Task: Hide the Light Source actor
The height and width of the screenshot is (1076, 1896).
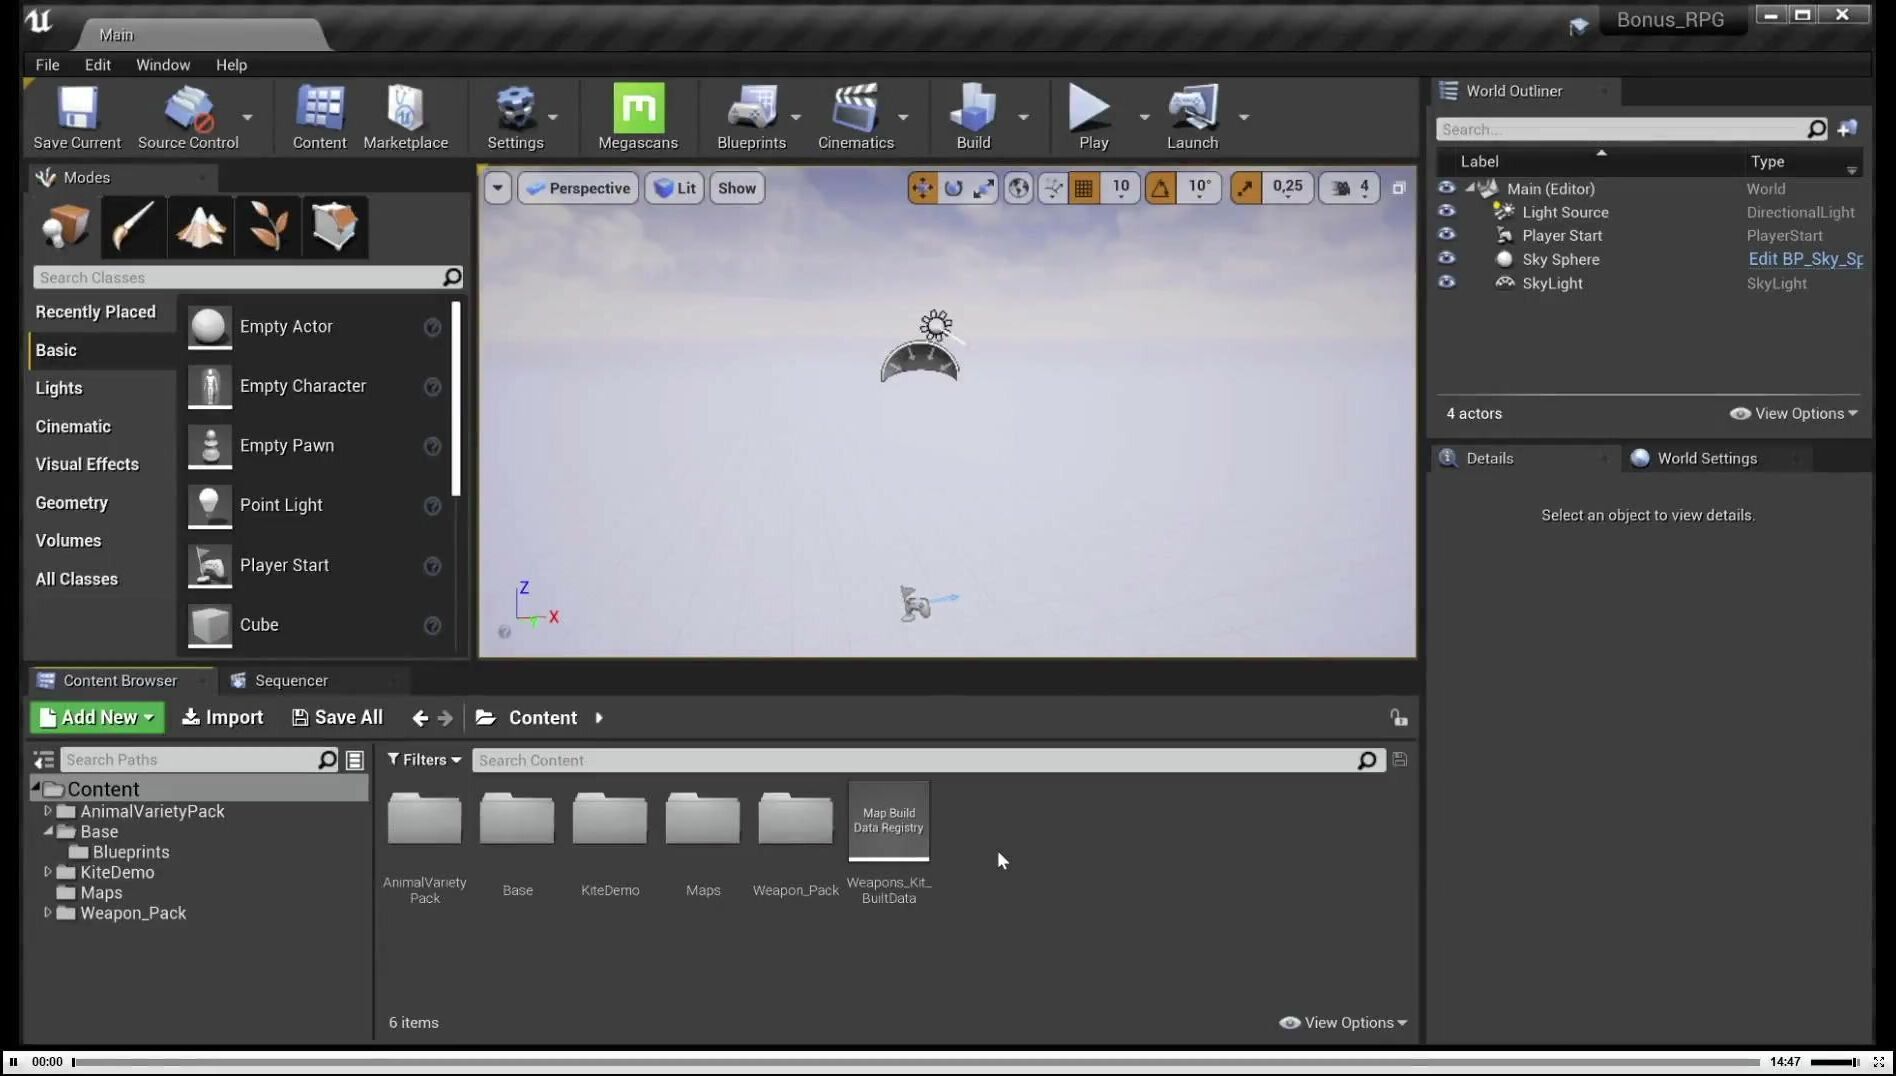Action: coord(1446,211)
